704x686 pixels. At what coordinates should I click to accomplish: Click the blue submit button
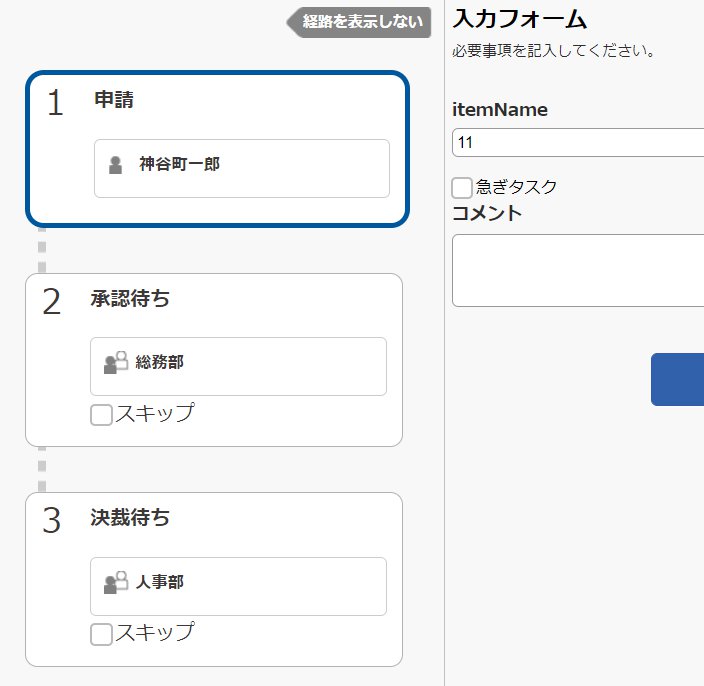677,379
